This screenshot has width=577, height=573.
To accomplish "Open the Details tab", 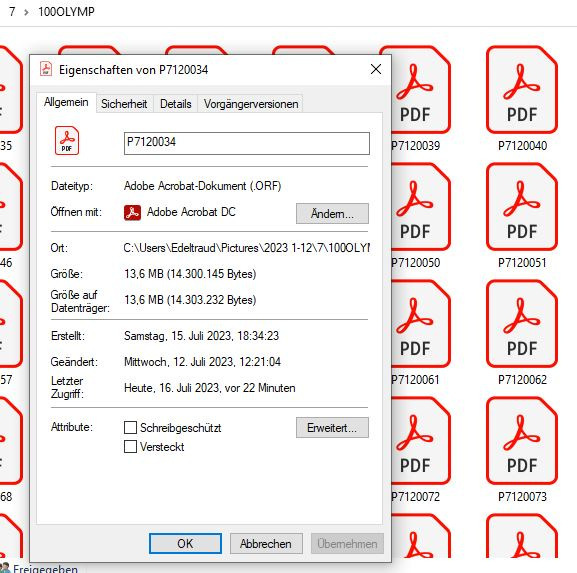I will click(x=176, y=104).
